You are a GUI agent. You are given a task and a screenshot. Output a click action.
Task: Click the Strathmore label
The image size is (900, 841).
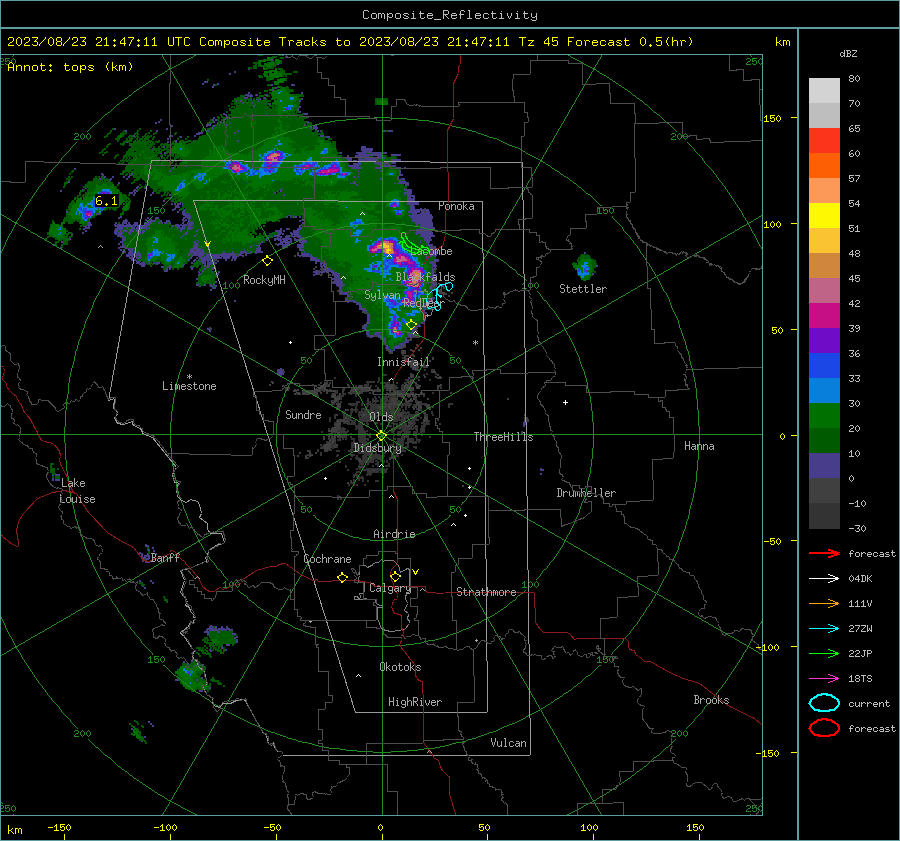(486, 592)
